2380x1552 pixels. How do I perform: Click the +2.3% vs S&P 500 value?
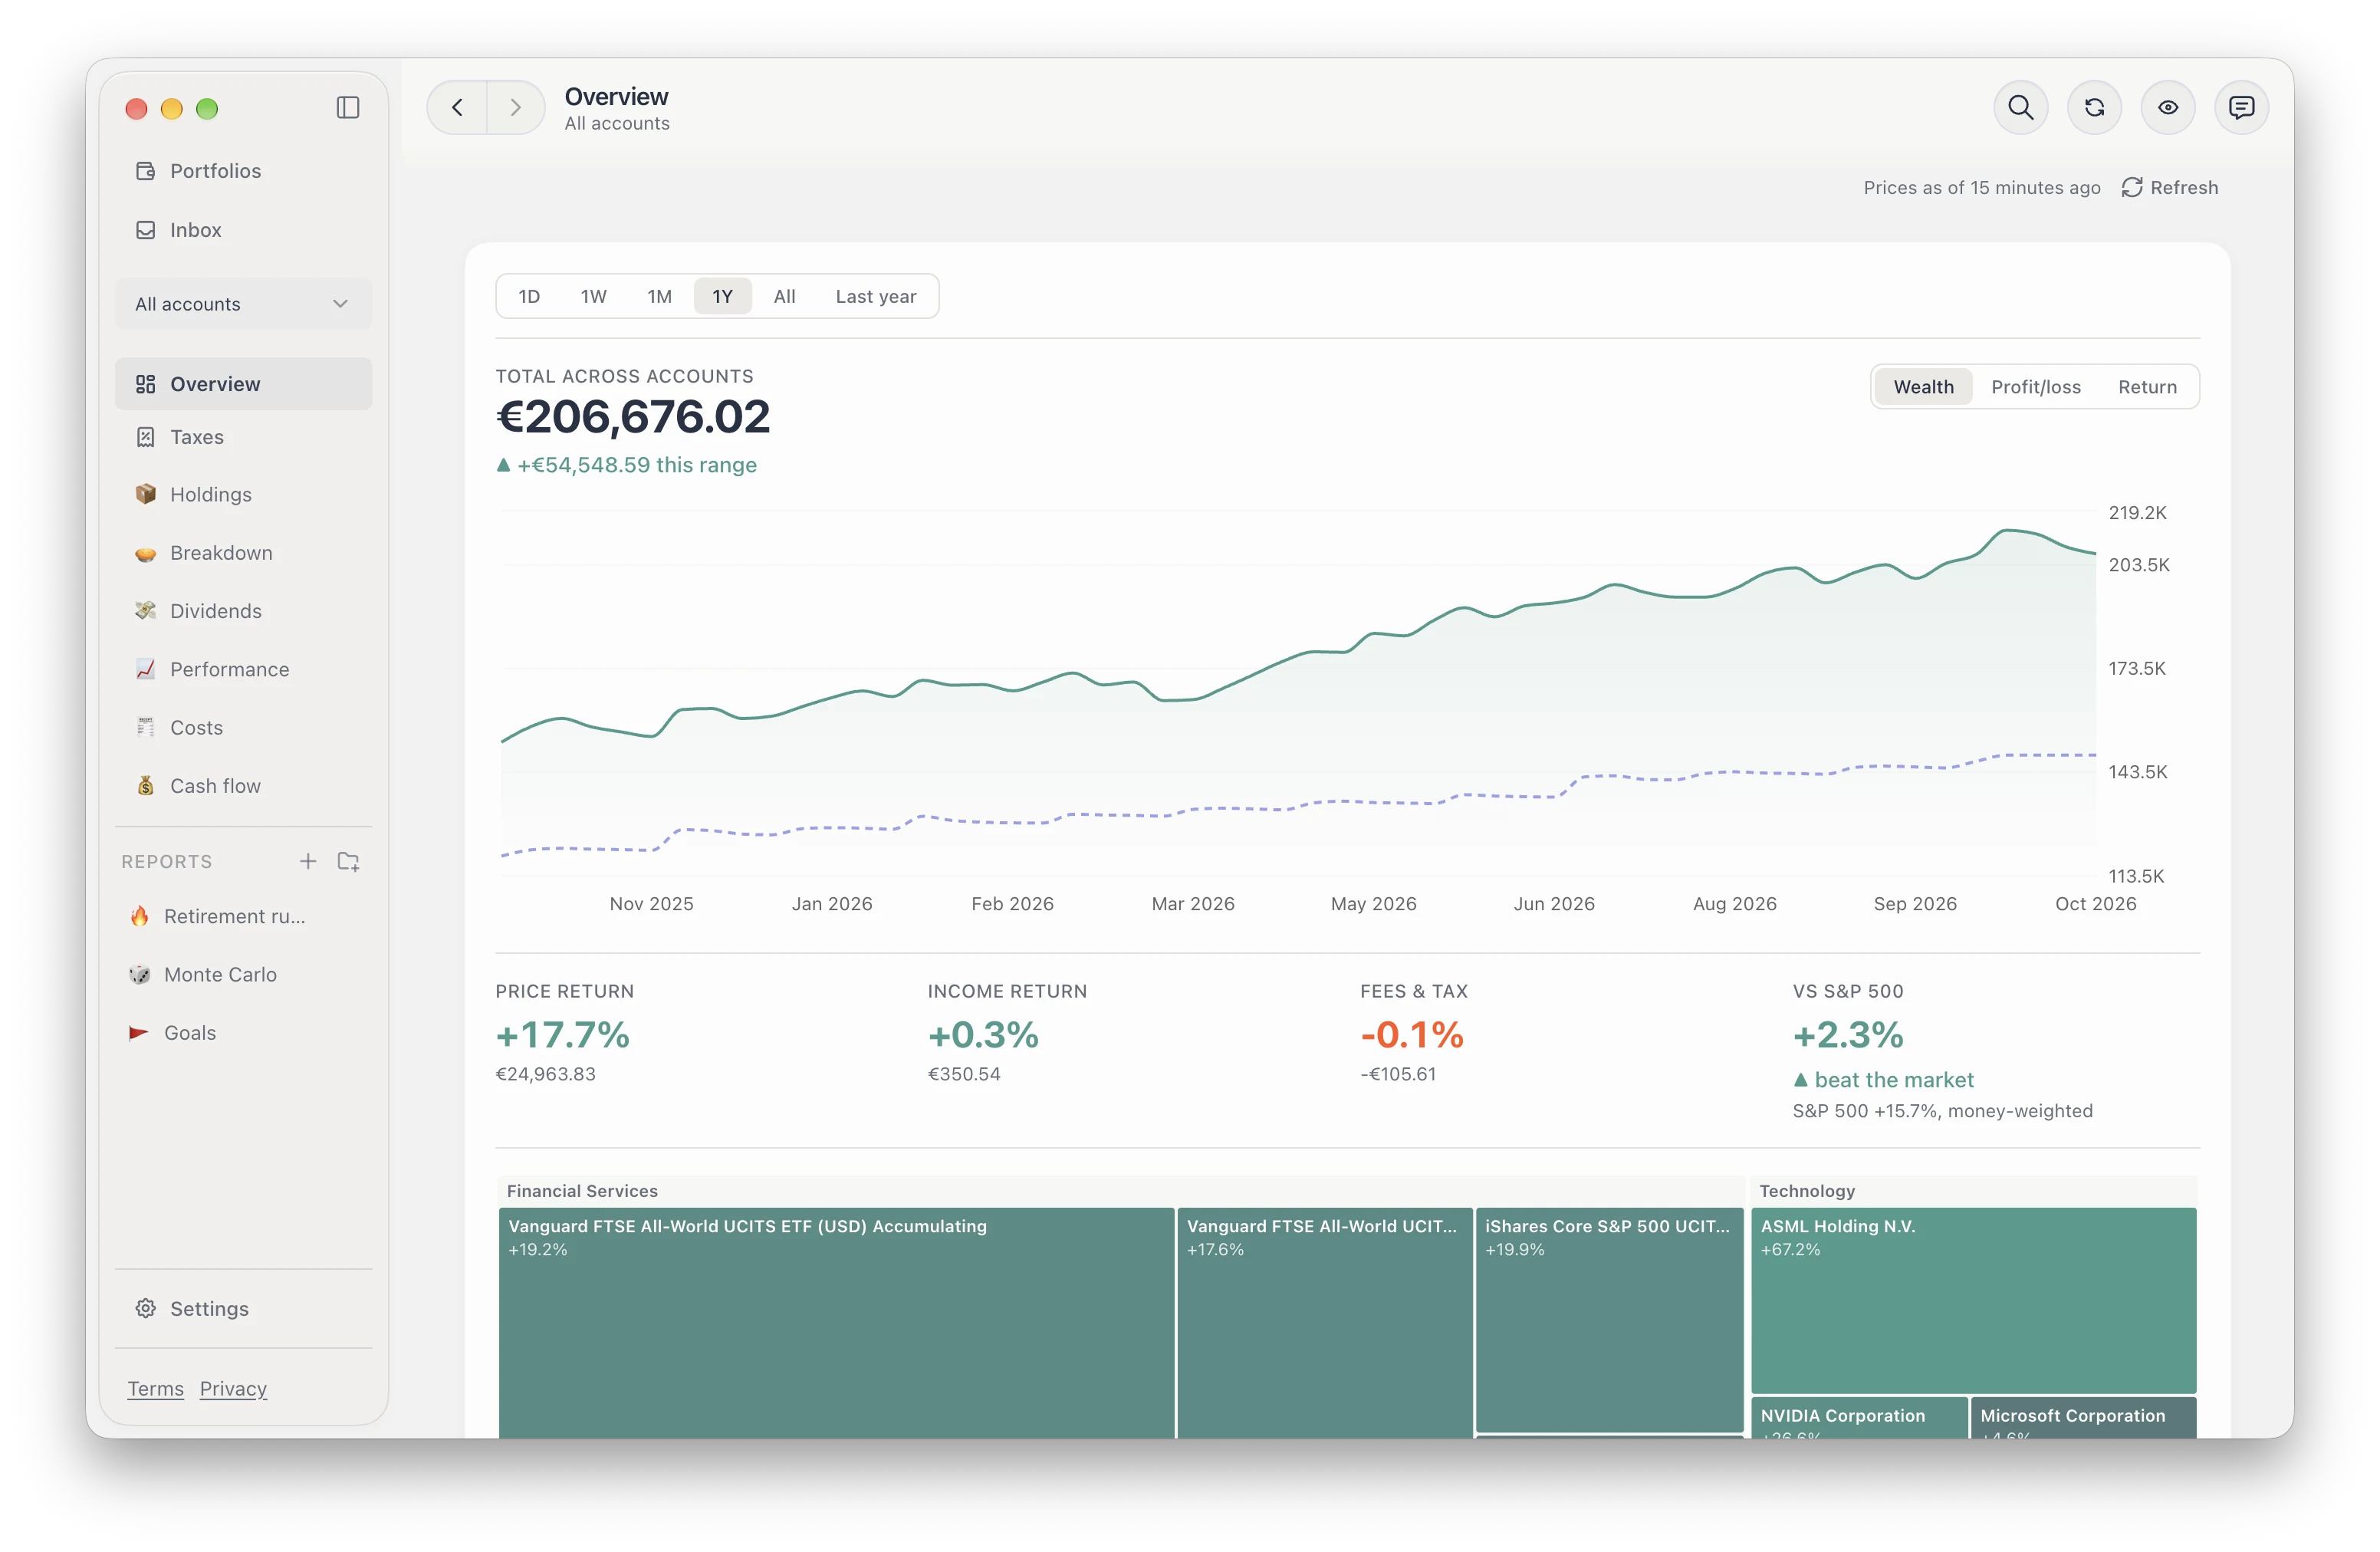pyautogui.click(x=1848, y=1035)
